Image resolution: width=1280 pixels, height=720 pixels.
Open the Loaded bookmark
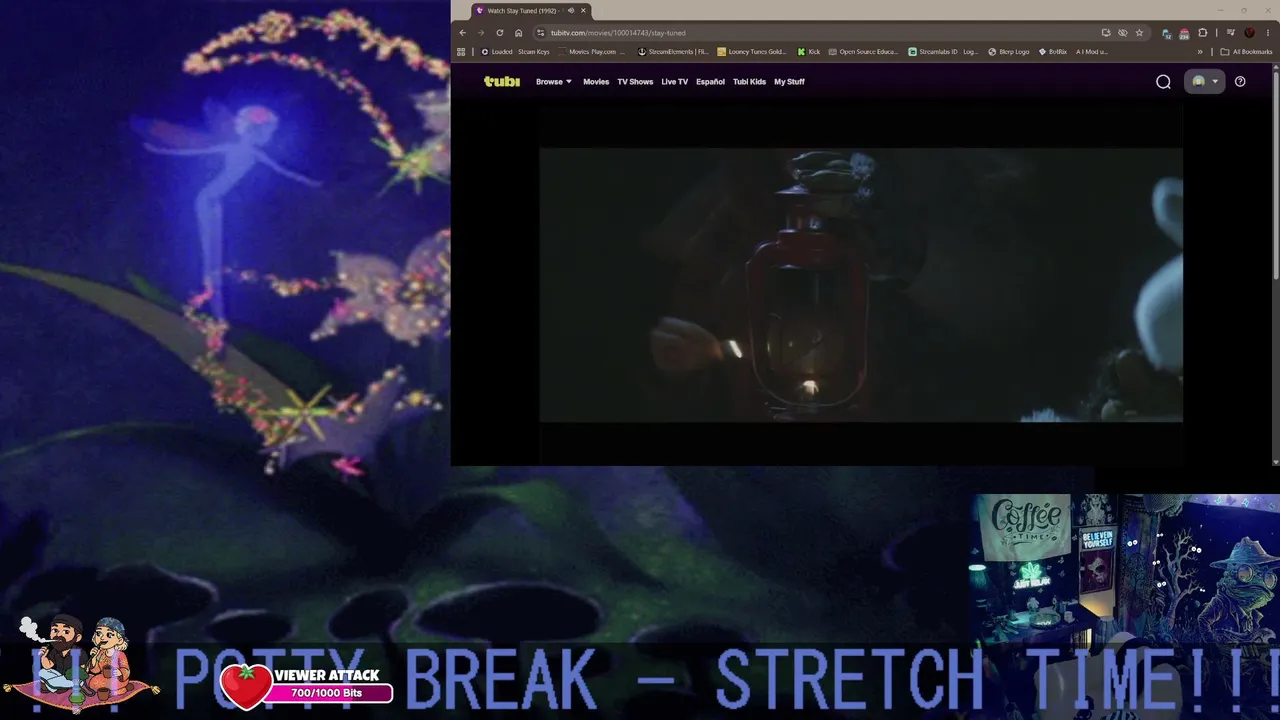(497, 52)
